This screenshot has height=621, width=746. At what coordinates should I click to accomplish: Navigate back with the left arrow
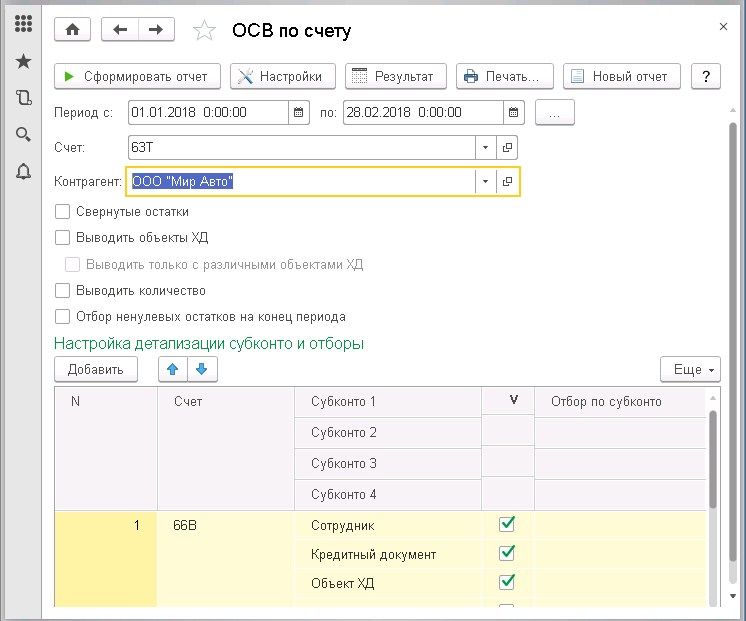click(x=120, y=30)
